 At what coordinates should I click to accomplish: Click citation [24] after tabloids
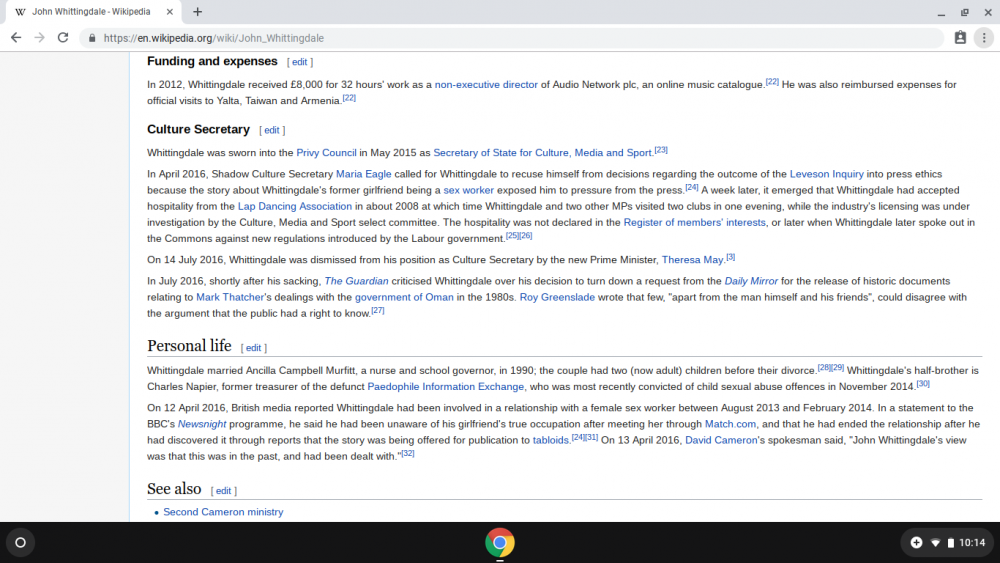tap(578, 437)
